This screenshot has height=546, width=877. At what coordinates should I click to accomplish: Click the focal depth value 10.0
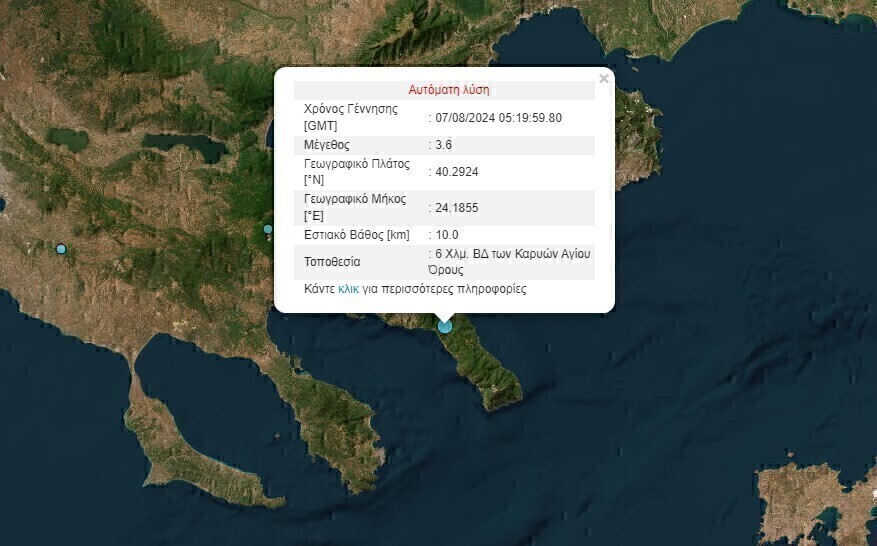point(447,235)
